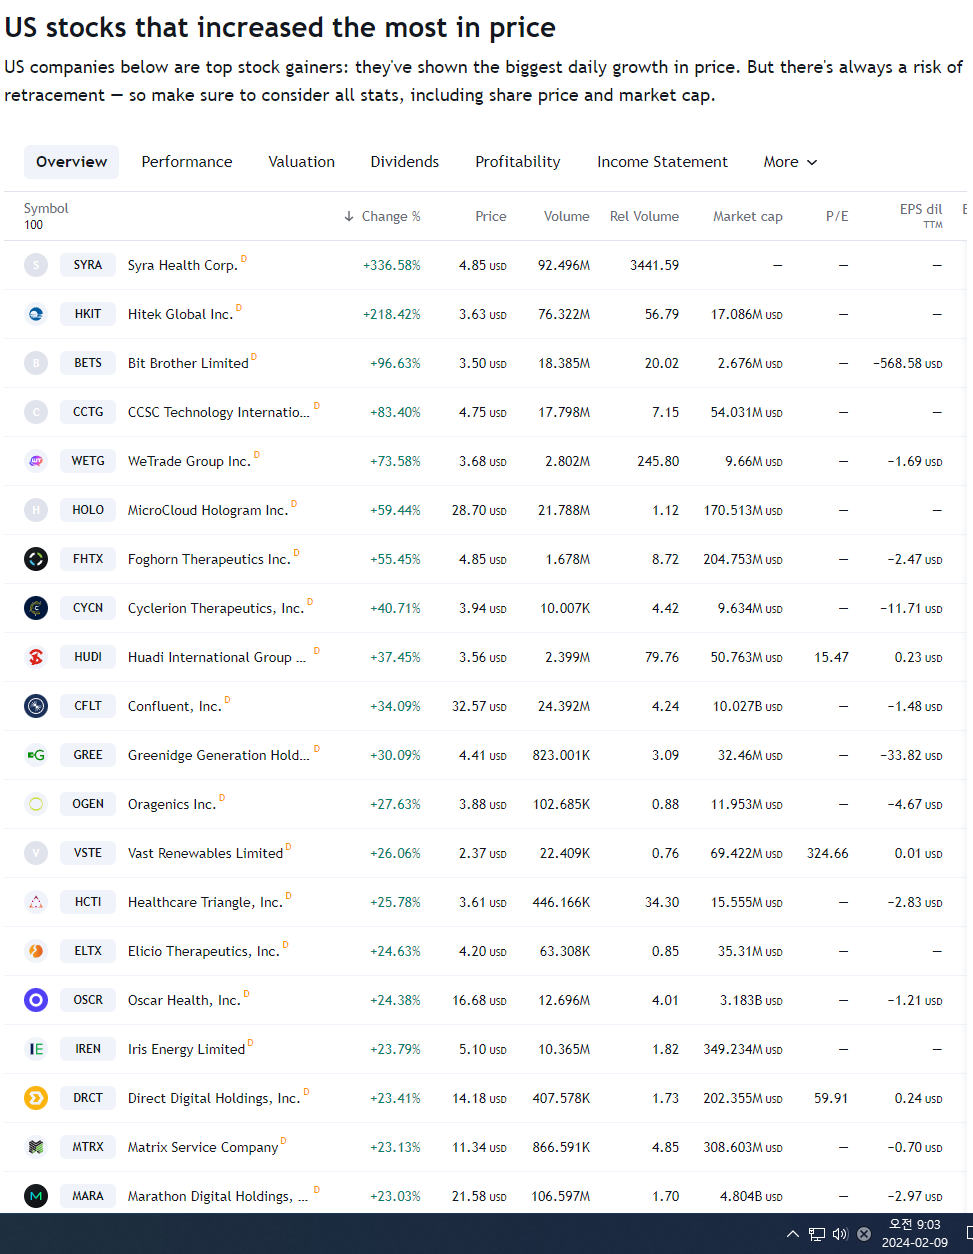The image size is (973, 1254).
Task: Click the Huadi International logo icon
Action: 36,657
